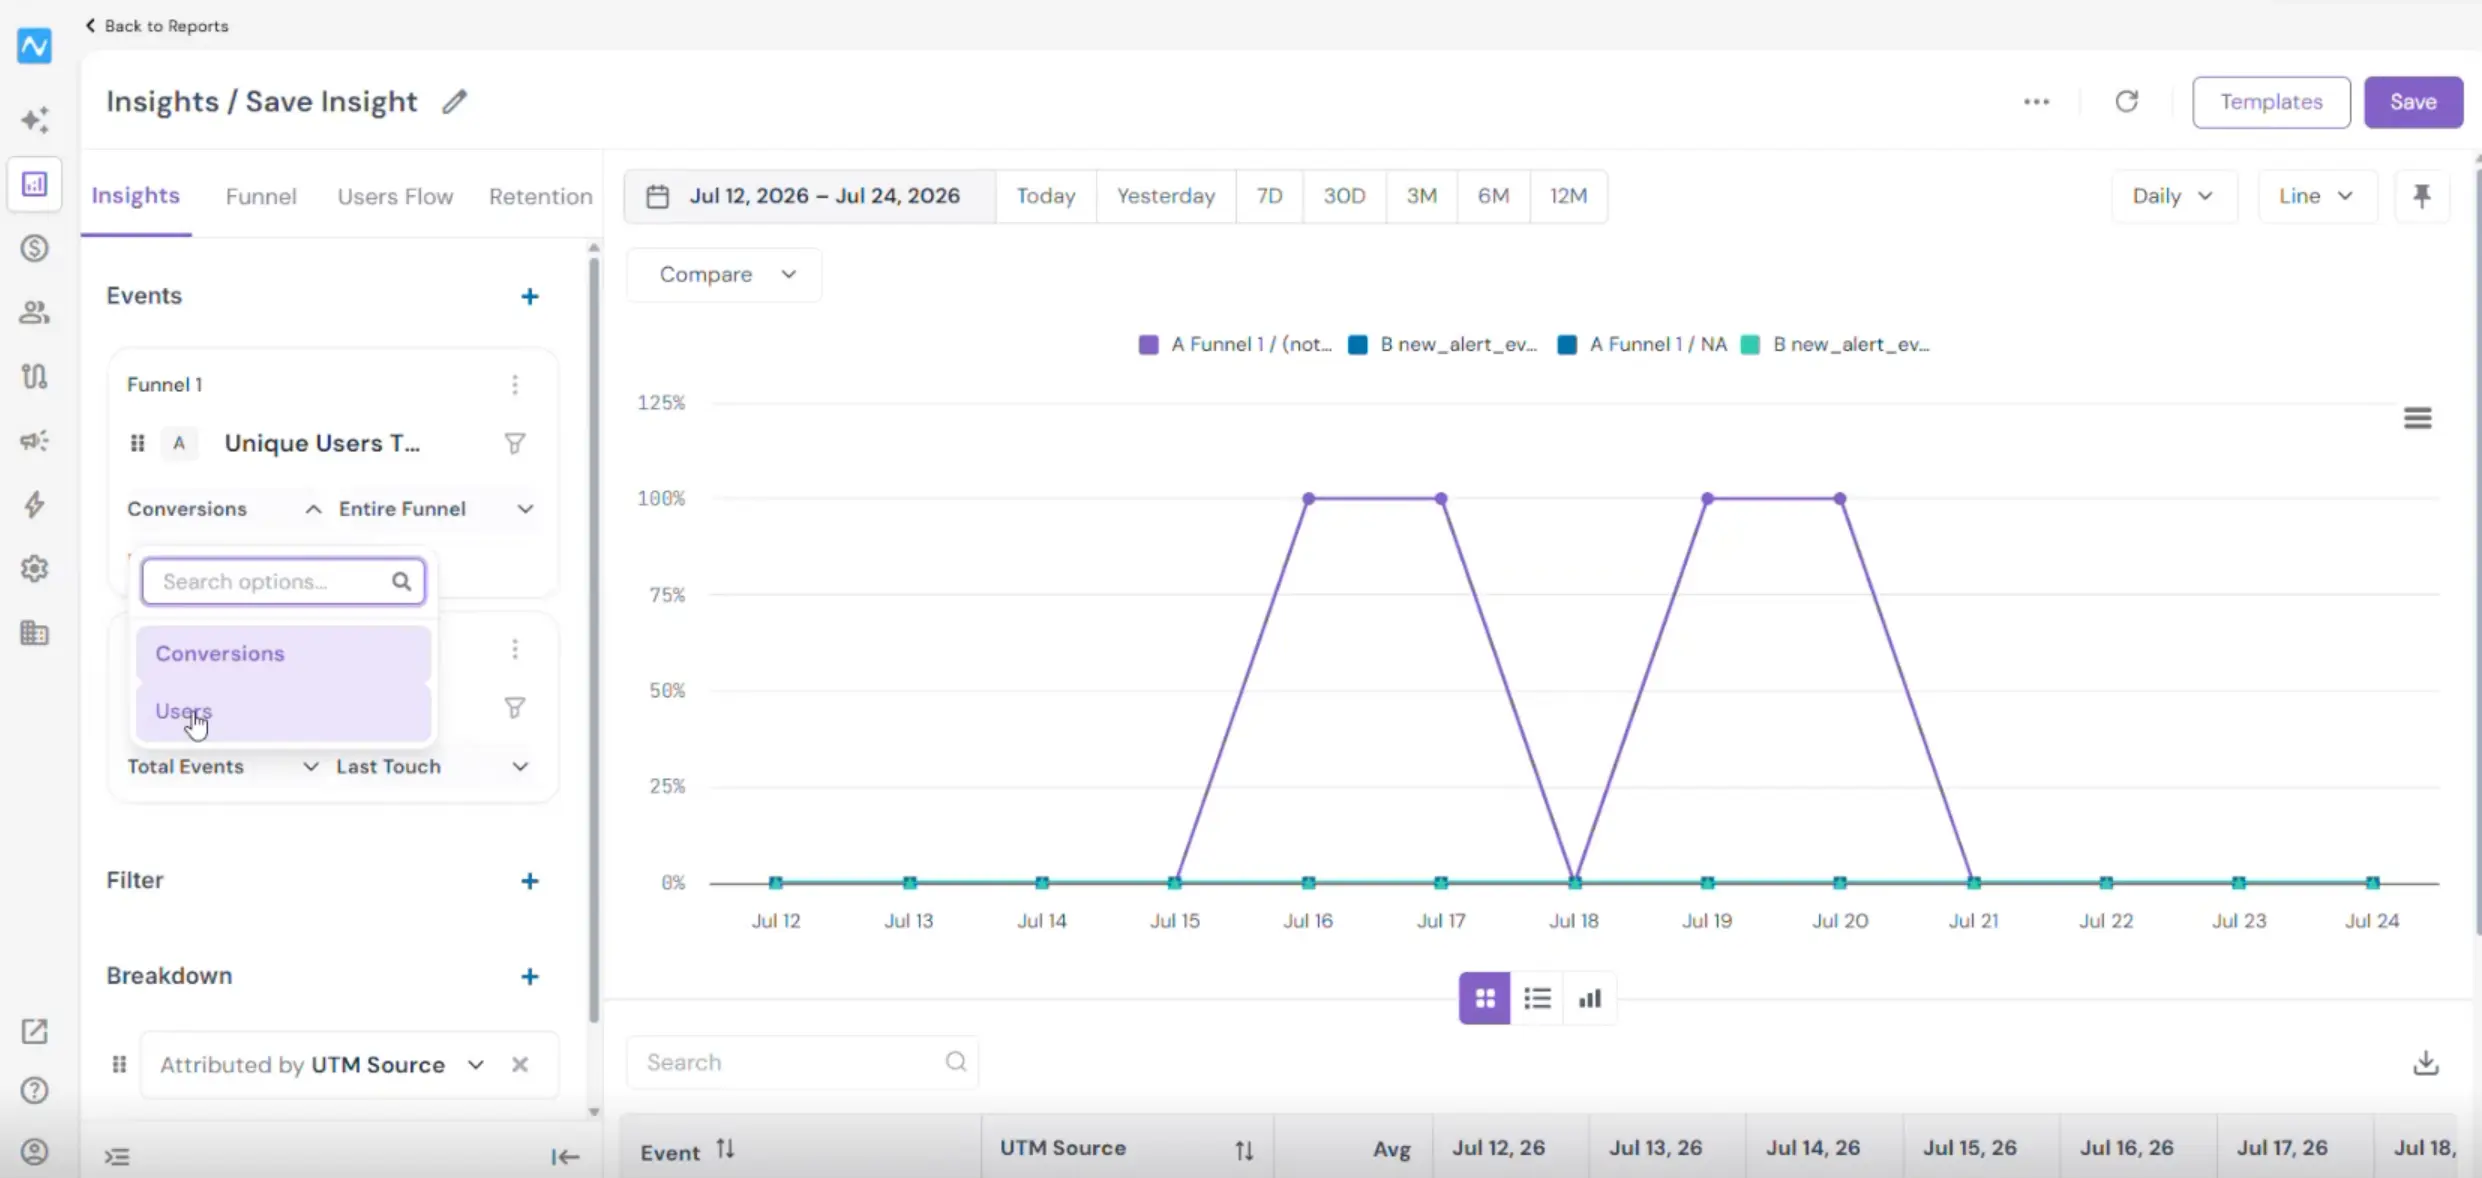
Task: Expand the Entire Funnel dropdown
Action: click(435, 509)
